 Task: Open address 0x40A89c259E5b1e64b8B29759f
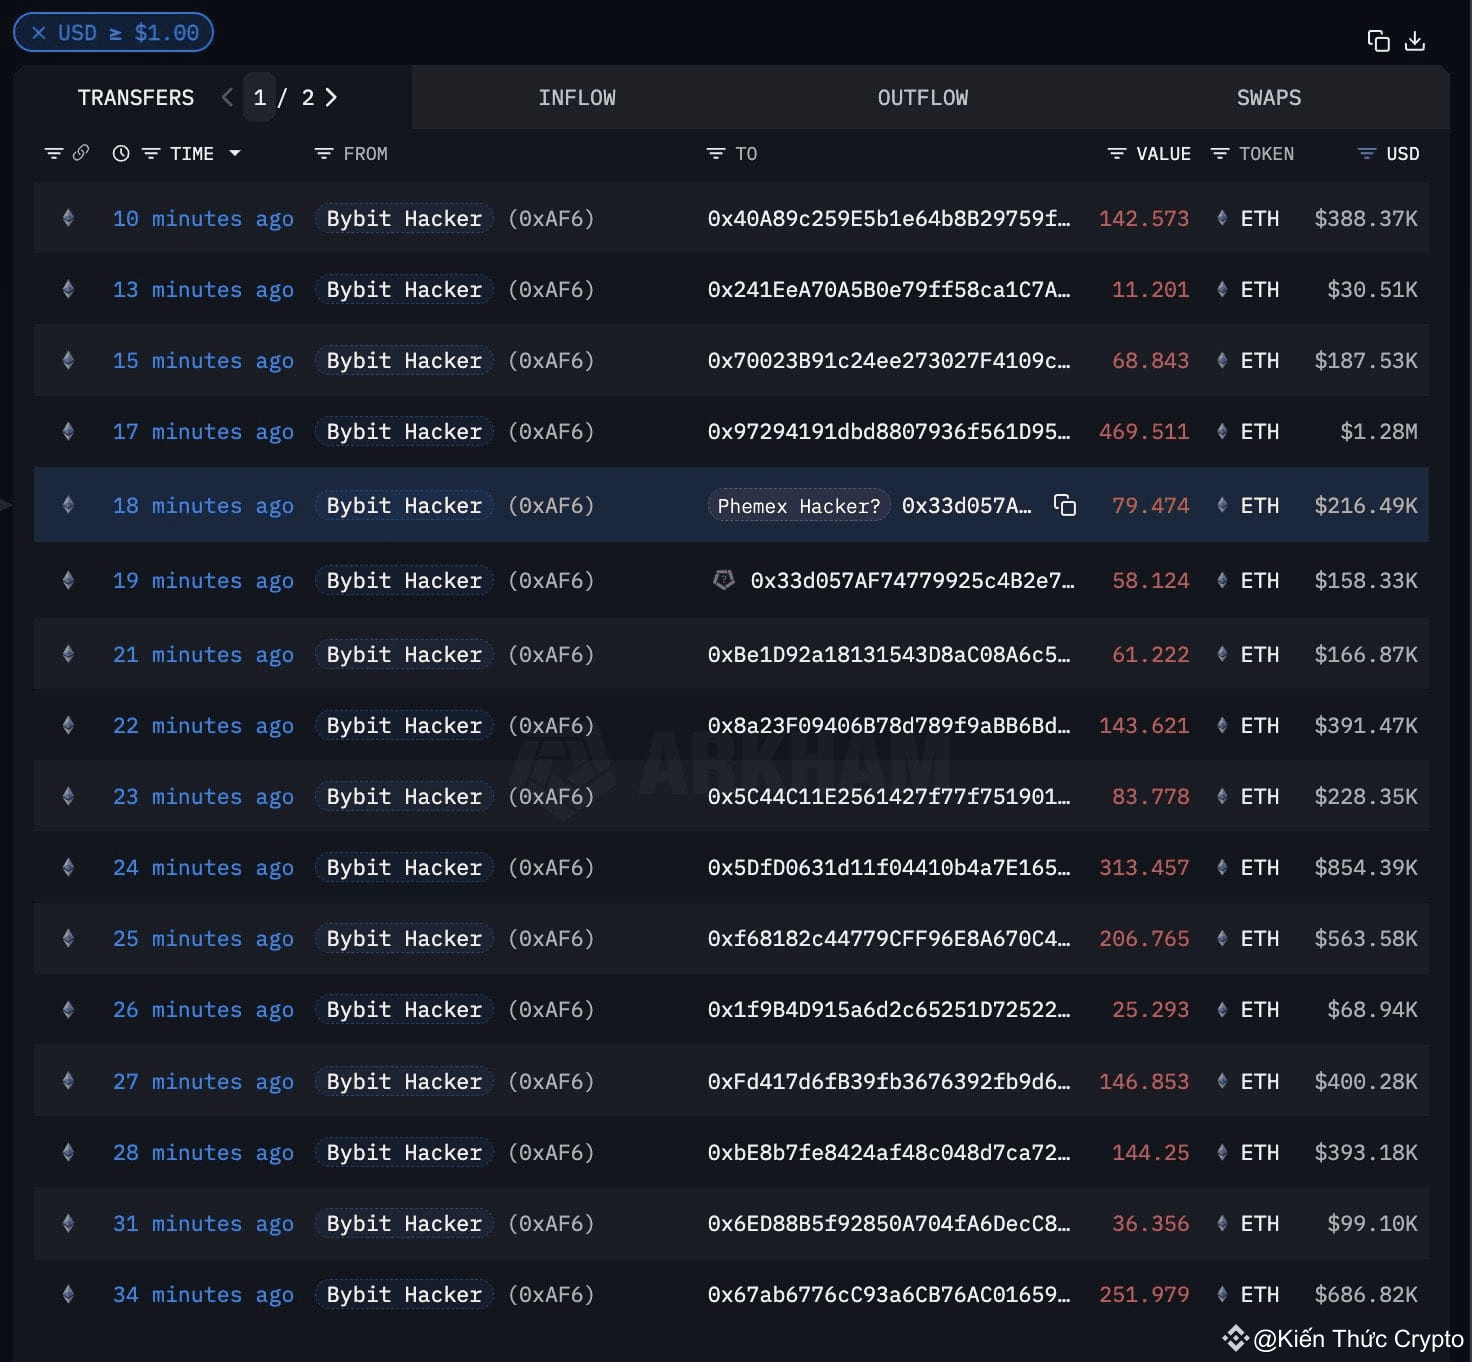pyautogui.click(x=888, y=218)
